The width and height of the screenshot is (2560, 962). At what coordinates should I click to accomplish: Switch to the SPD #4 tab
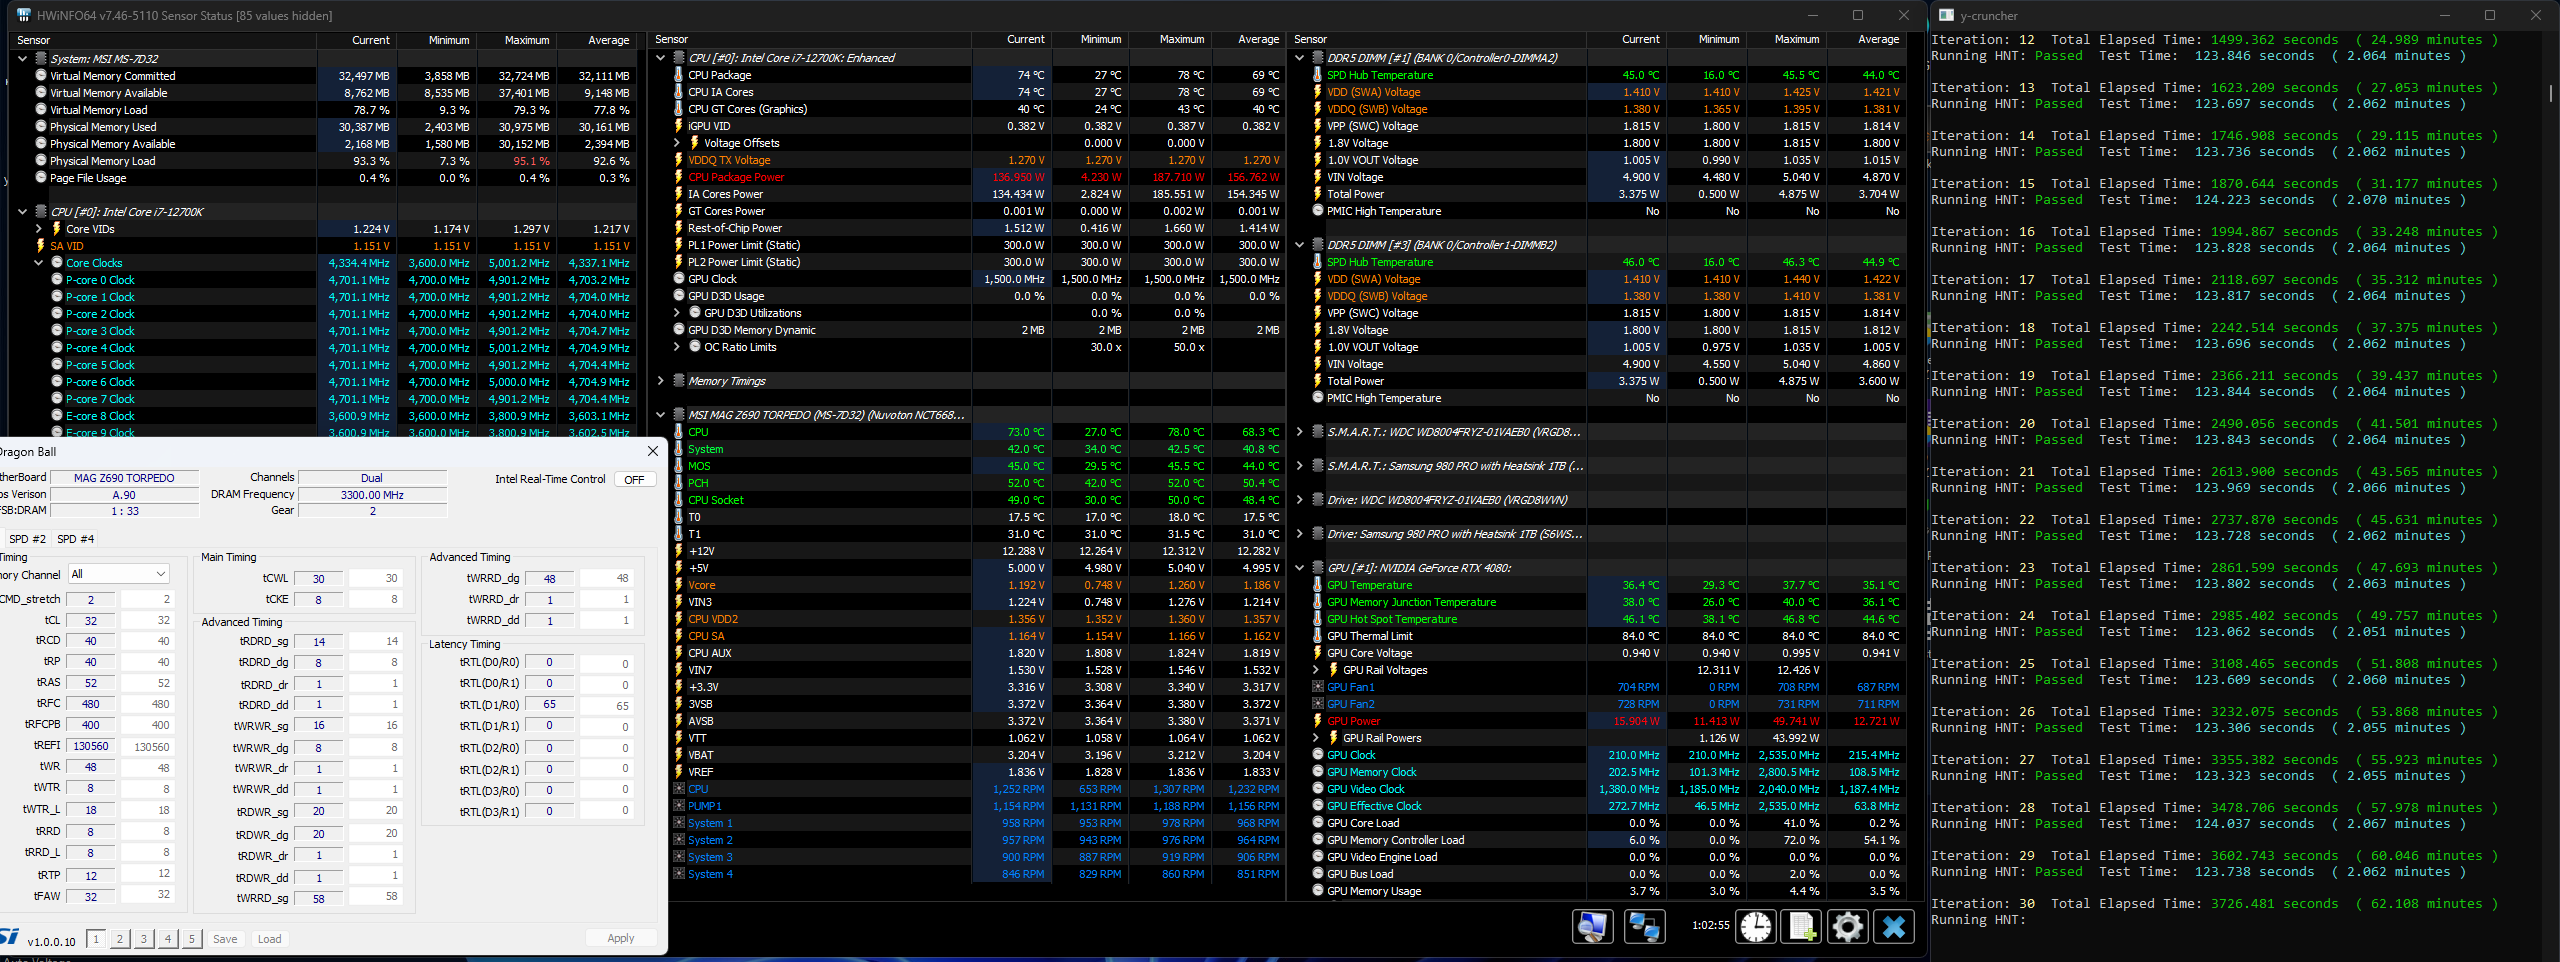76,539
